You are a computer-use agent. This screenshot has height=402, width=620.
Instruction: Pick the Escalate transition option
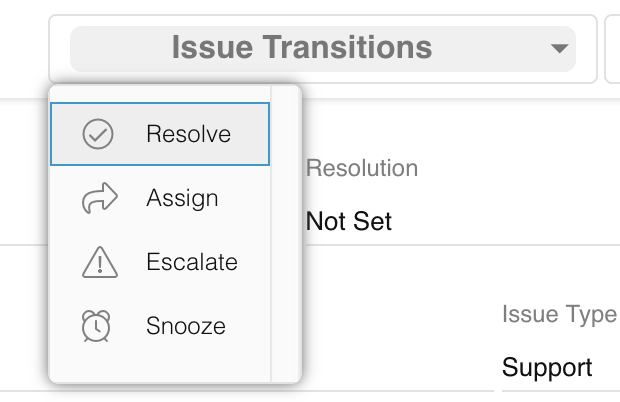[160, 262]
